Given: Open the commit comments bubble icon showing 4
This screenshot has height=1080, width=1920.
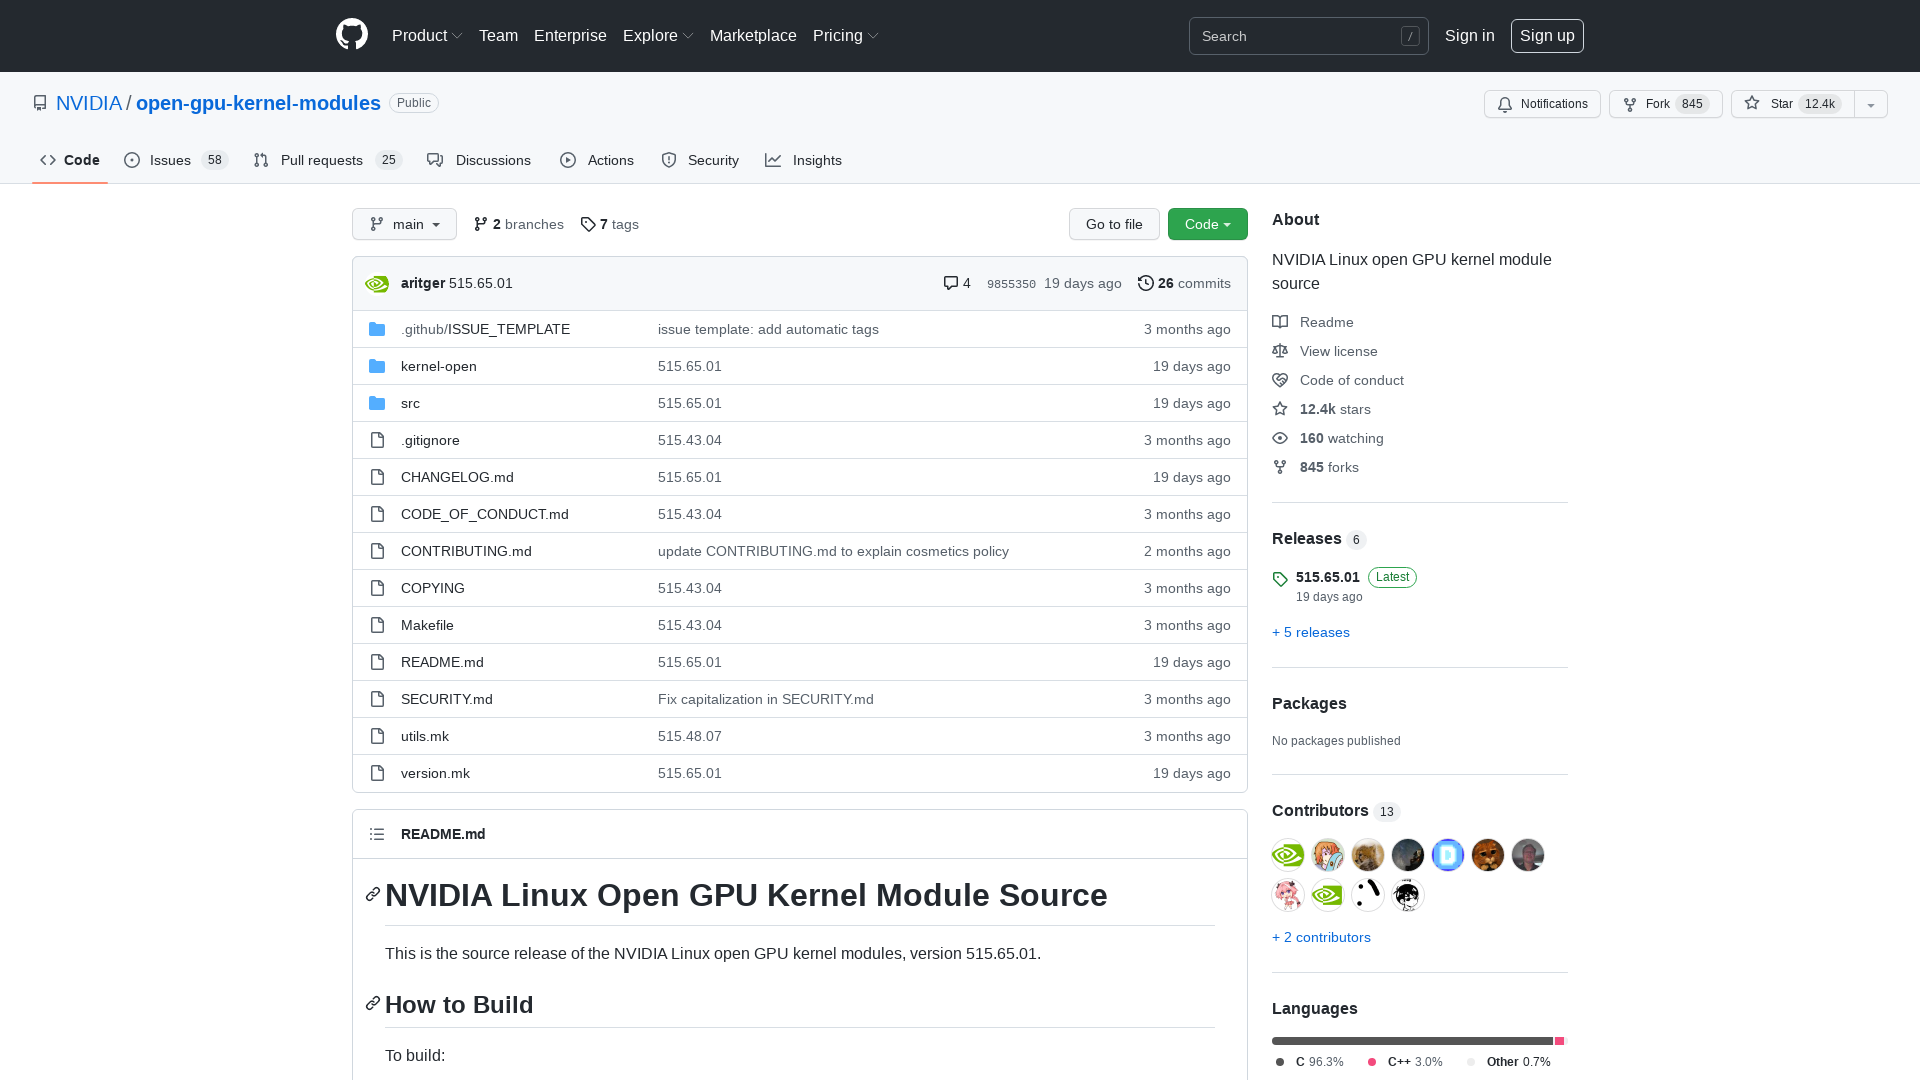Looking at the screenshot, I should pos(950,283).
